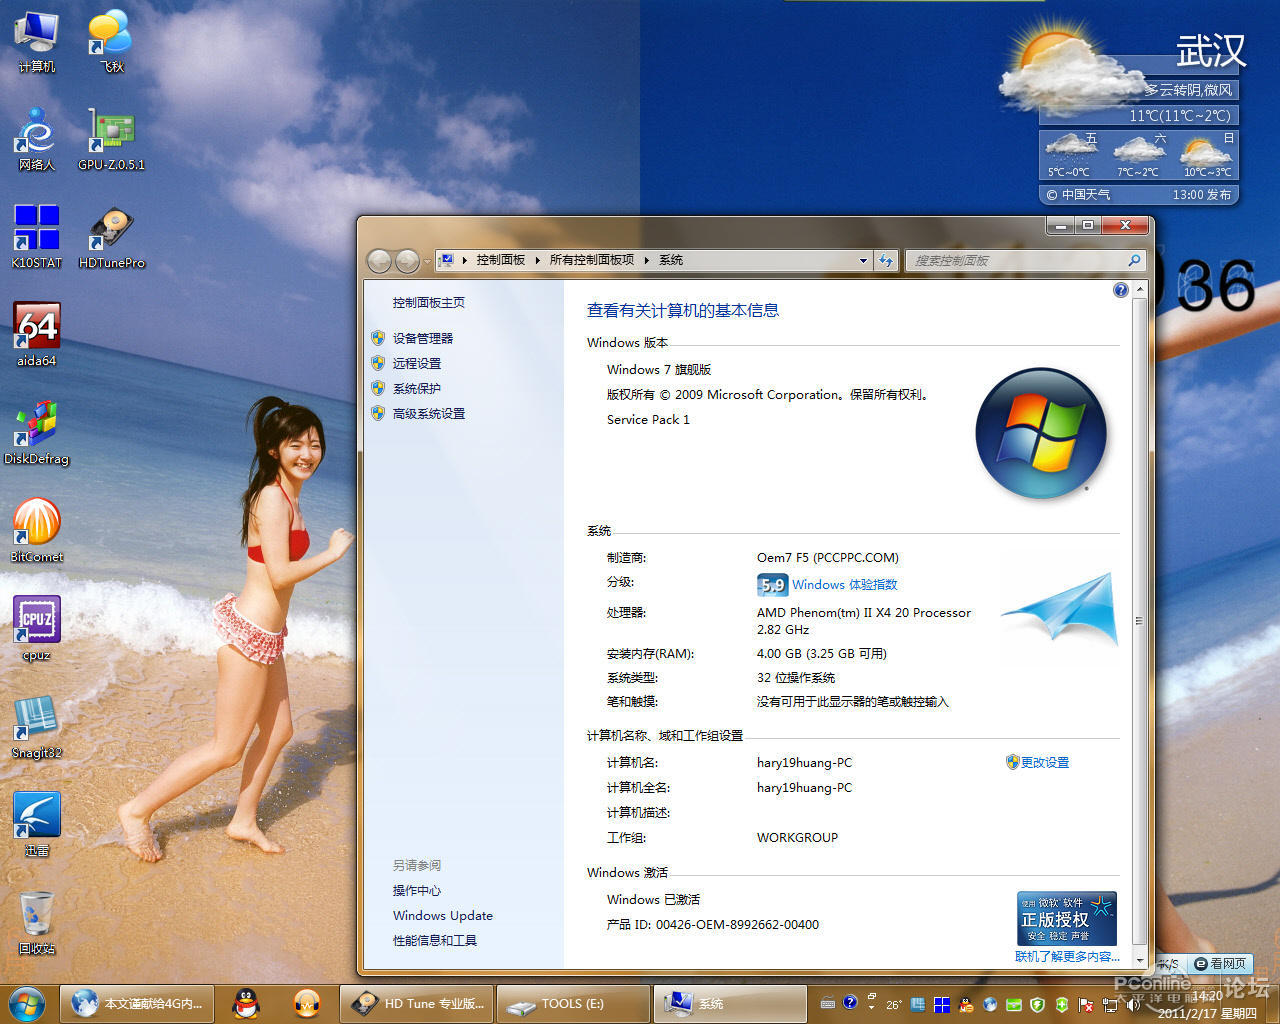Click the Windows Start orb

(x=26, y=1004)
